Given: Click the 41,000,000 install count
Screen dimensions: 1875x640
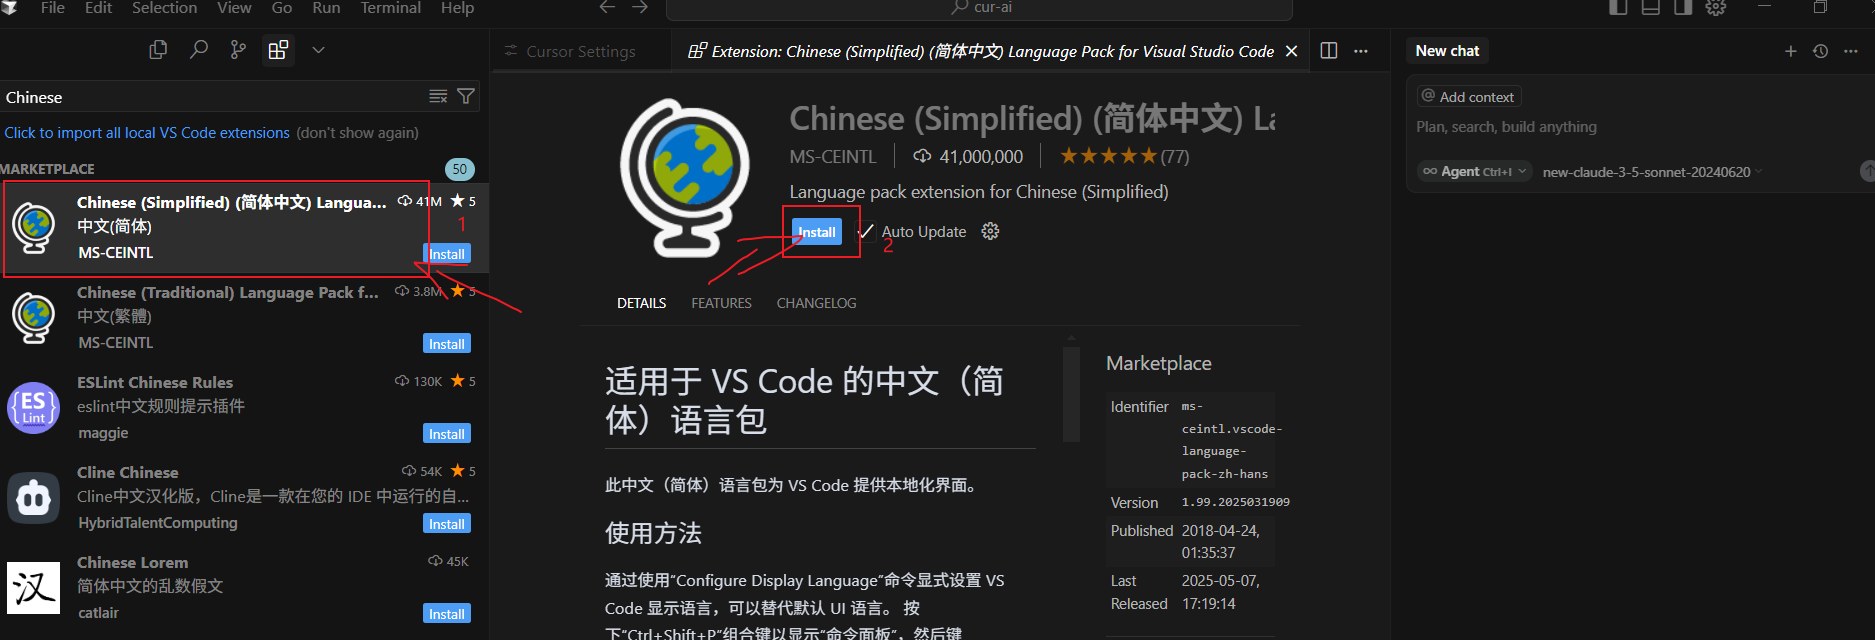Looking at the screenshot, I should pos(968,157).
